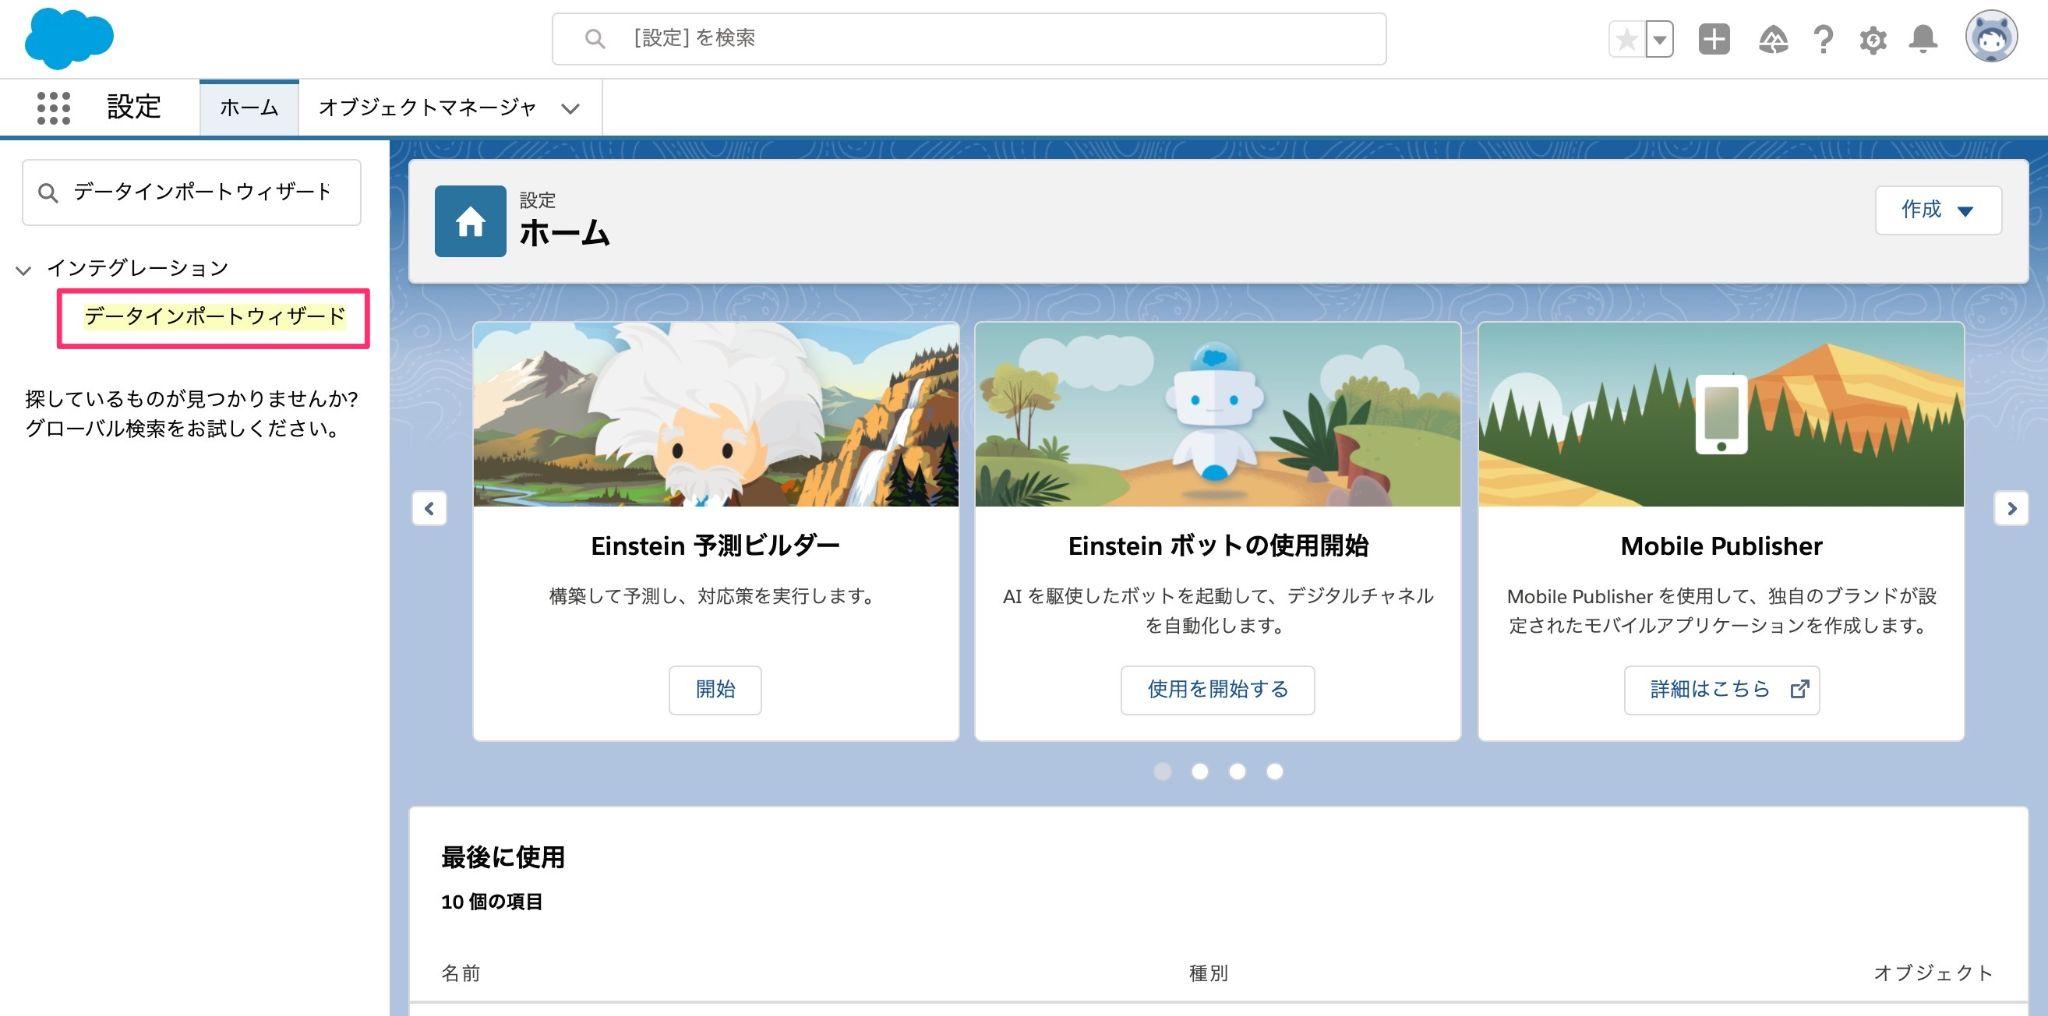
Task: Open the notifications bell
Action: click(x=1923, y=40)
